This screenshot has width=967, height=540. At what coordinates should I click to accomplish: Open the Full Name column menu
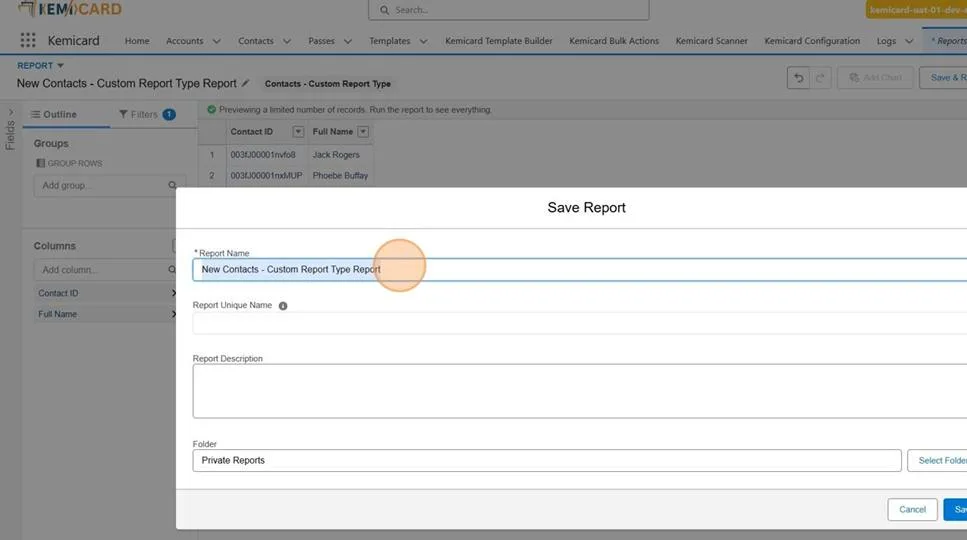(x=363, y=132)
